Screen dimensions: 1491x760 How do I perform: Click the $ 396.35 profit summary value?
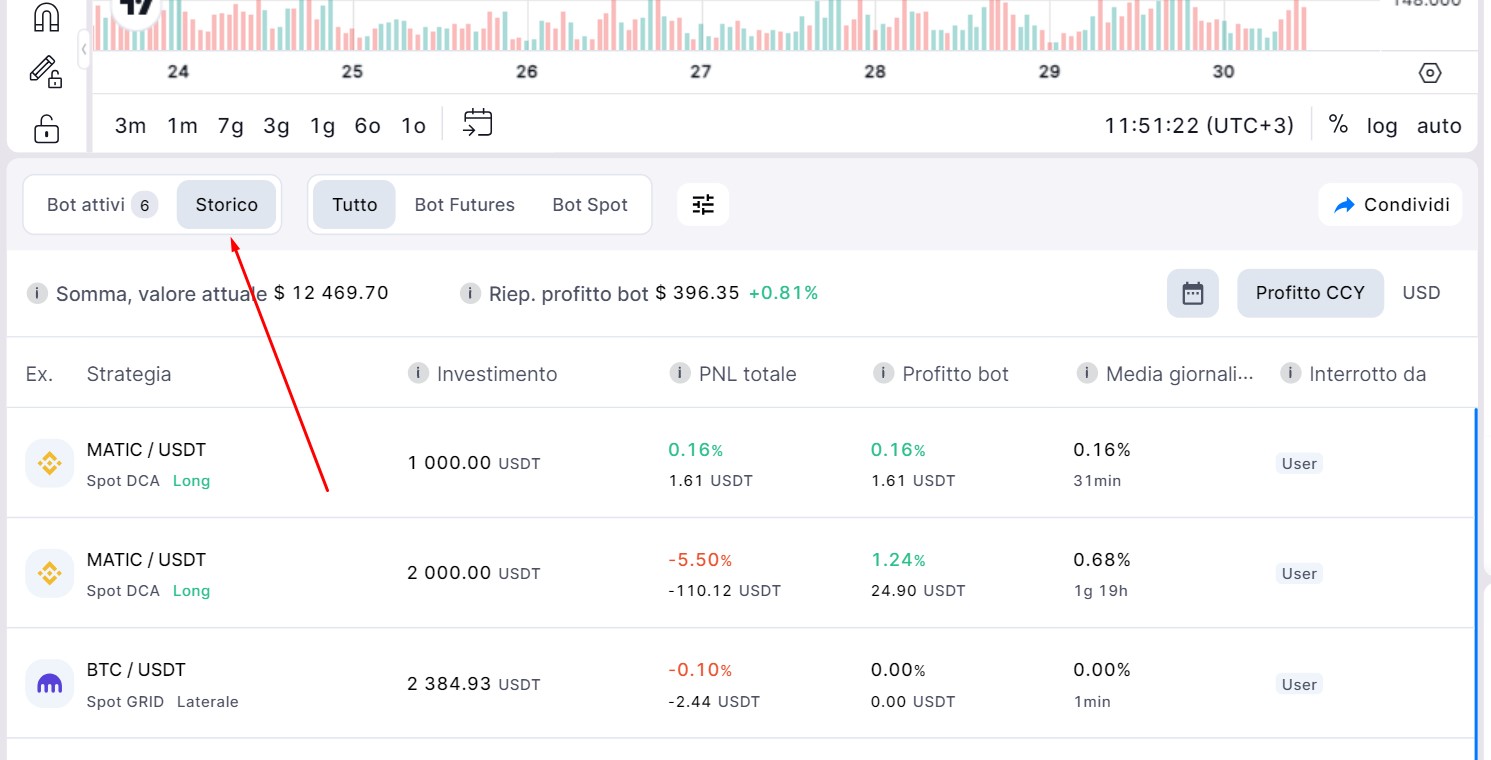pyautogui.click(x=697, y=293)
